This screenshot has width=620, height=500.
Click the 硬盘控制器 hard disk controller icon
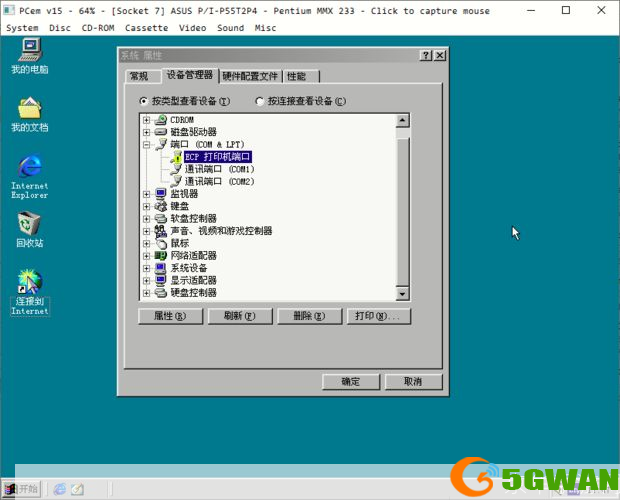[161, 292]
